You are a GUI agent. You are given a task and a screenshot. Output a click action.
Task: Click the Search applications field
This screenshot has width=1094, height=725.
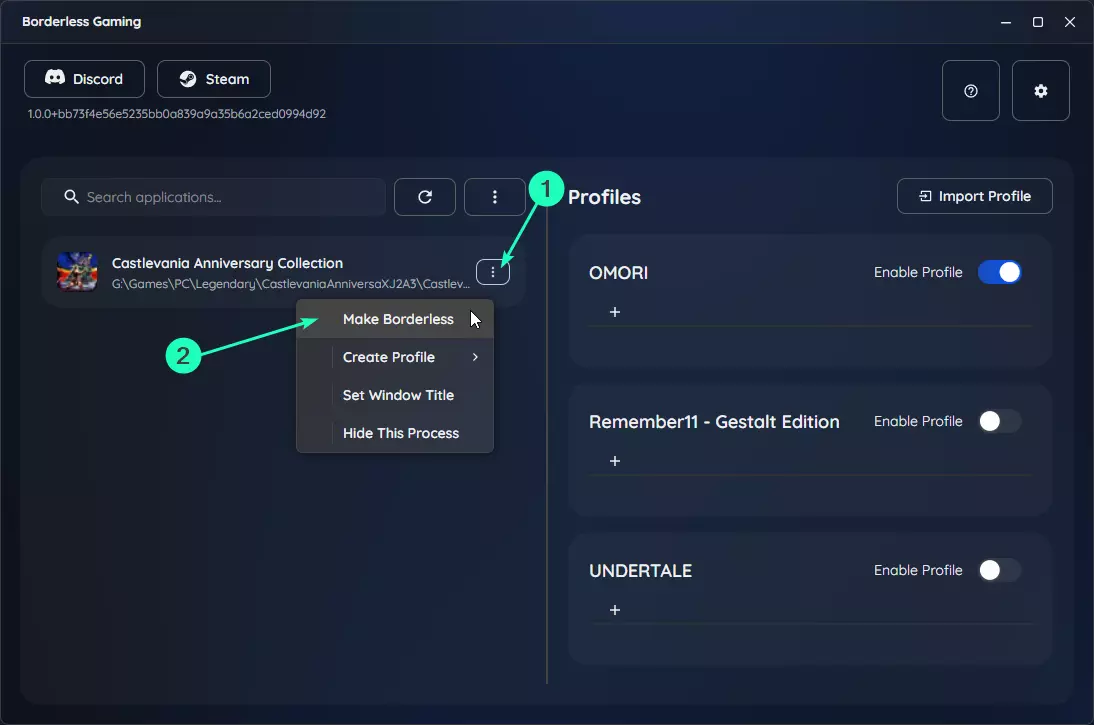pos(213,197)
